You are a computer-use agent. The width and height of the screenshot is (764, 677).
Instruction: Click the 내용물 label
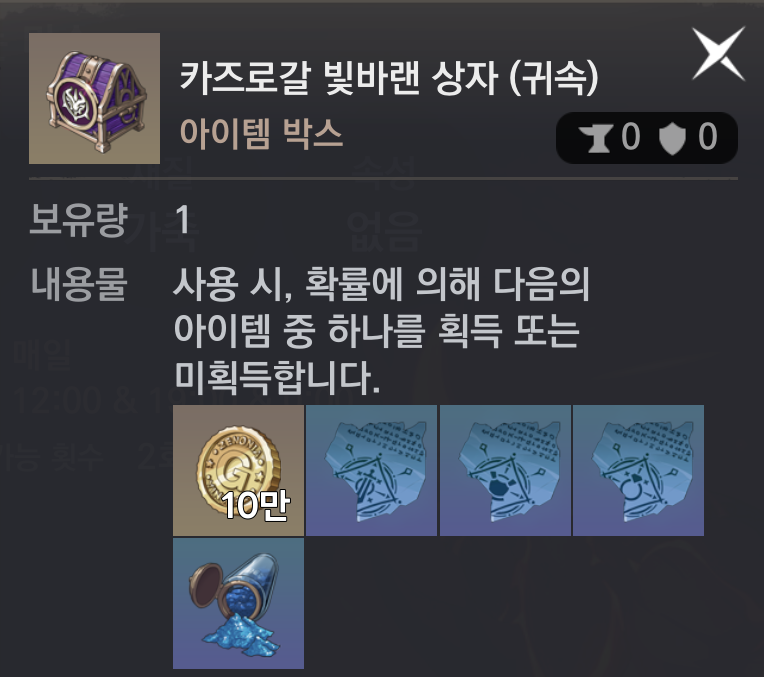point(79,284)
